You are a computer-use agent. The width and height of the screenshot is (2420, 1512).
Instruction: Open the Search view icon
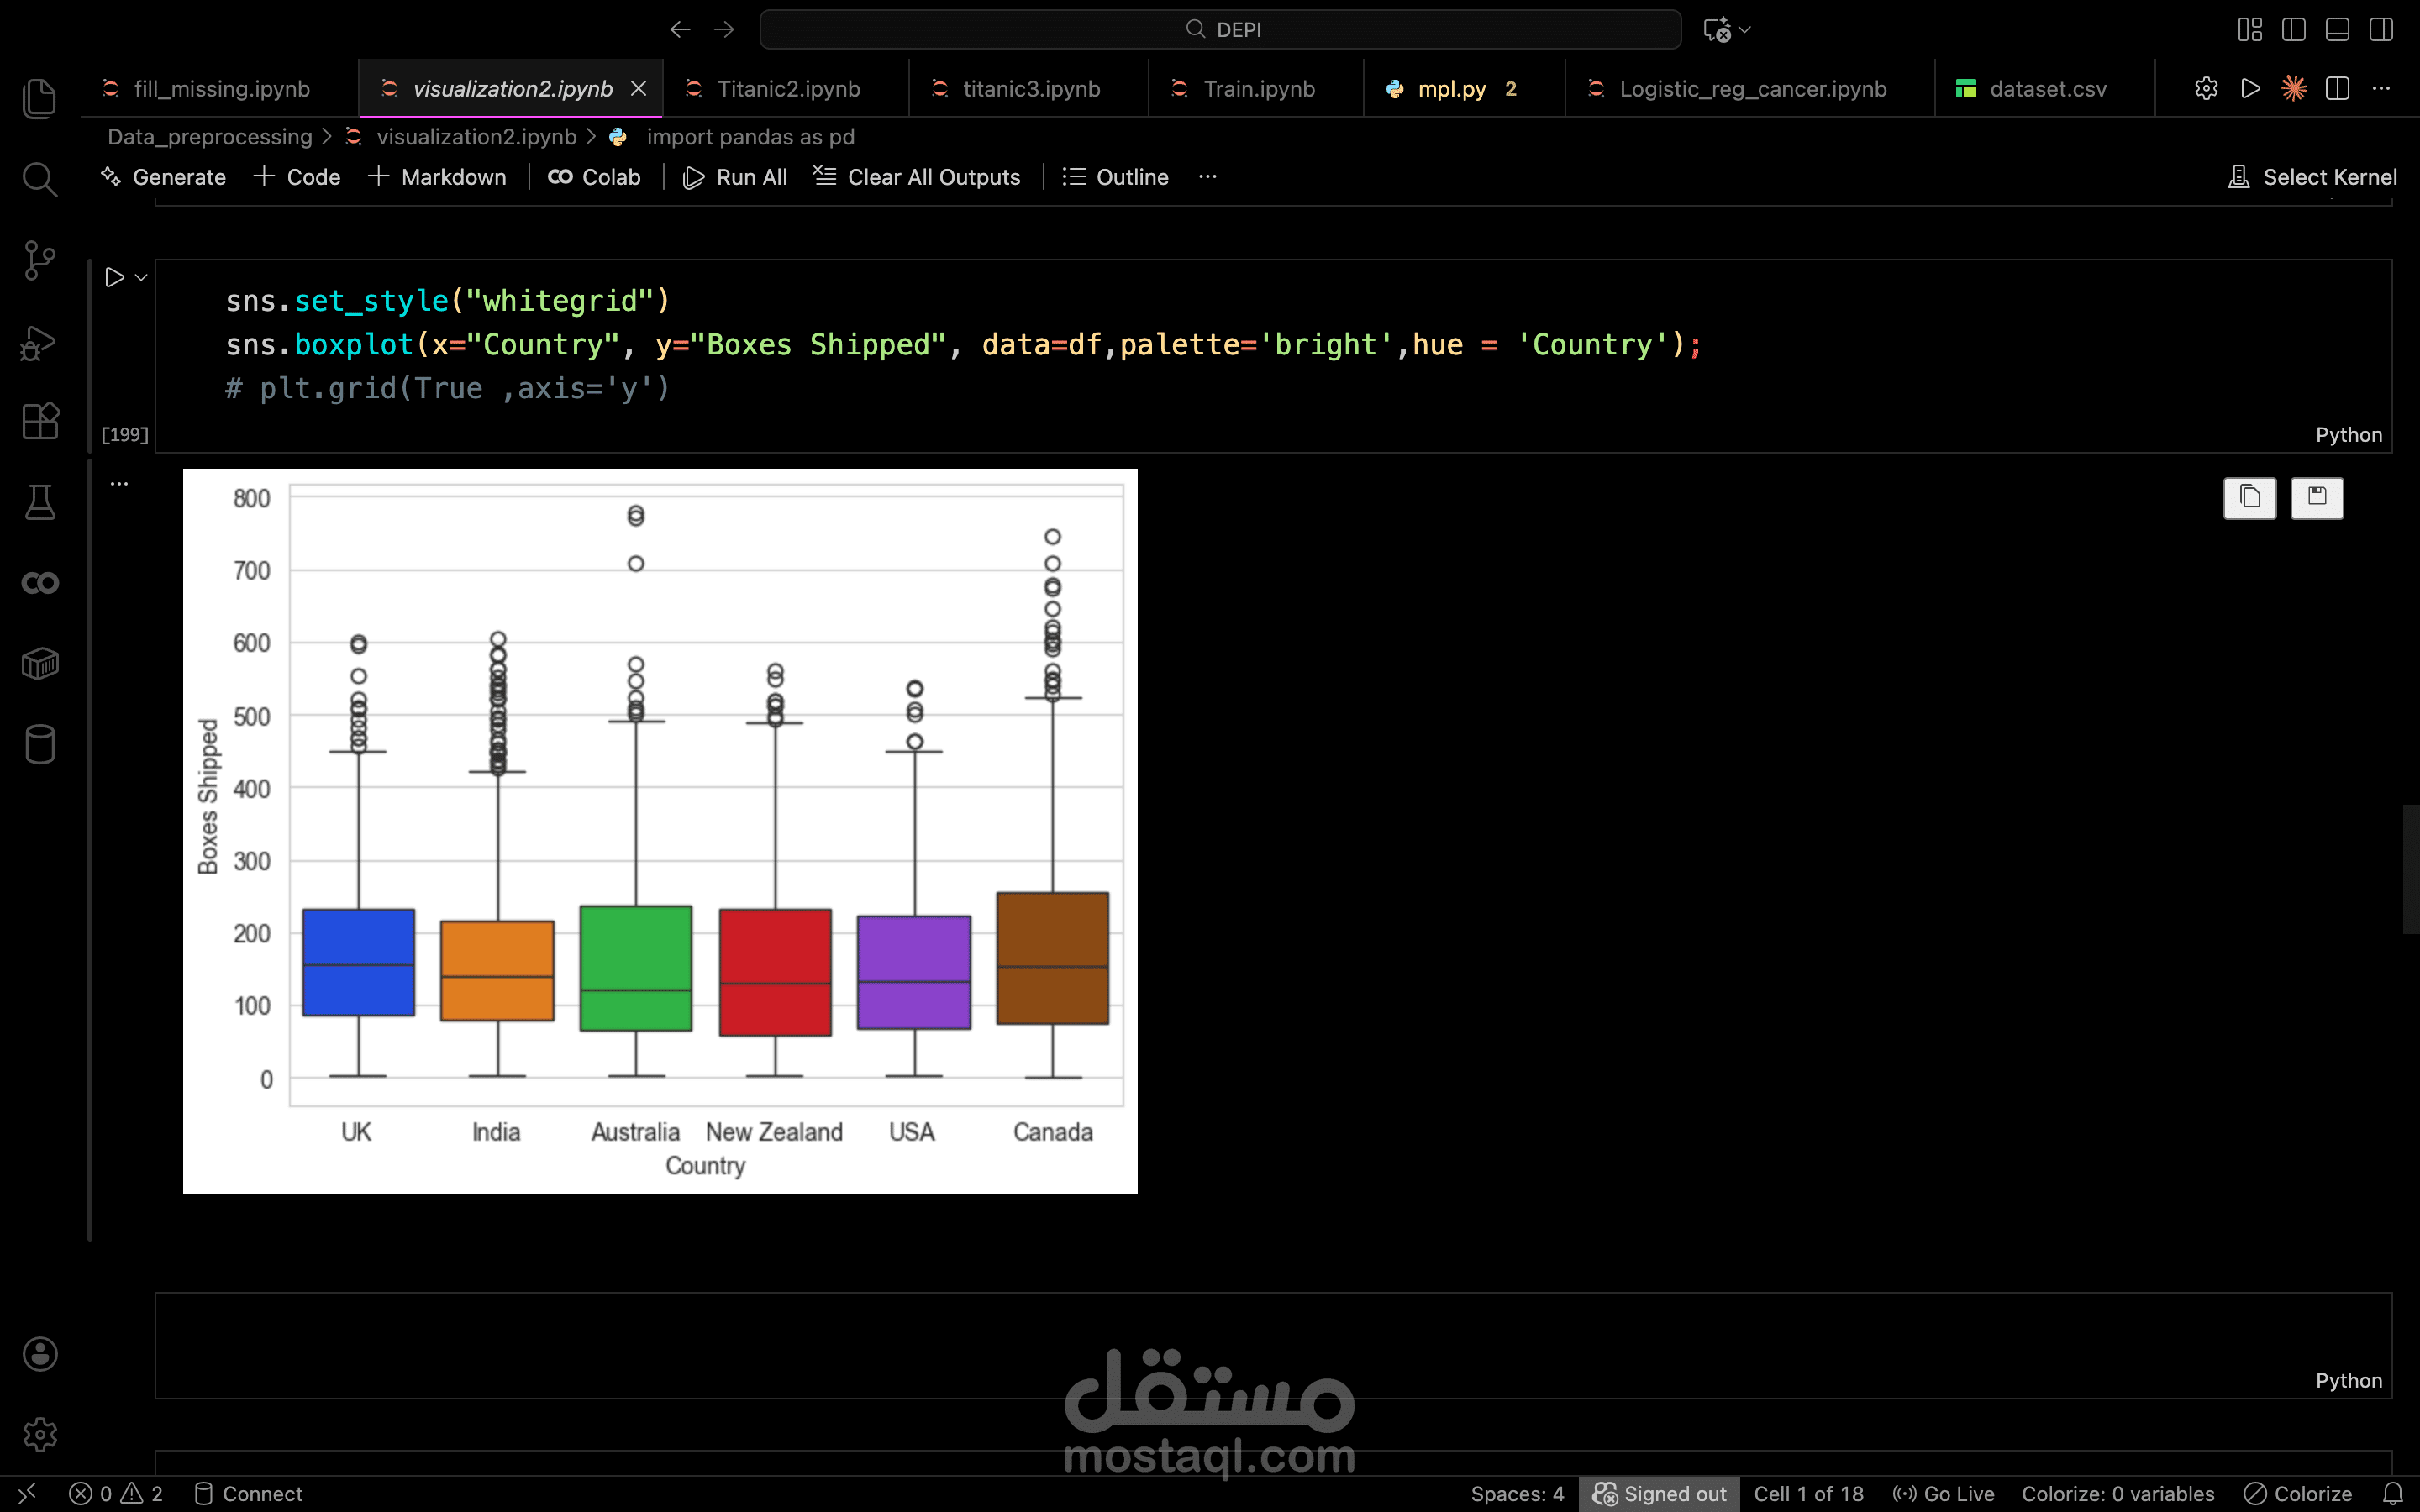click(40, 180)
